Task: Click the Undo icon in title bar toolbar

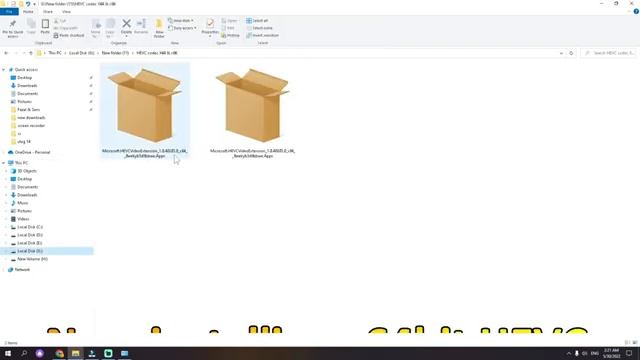Action: coord(28,4)
